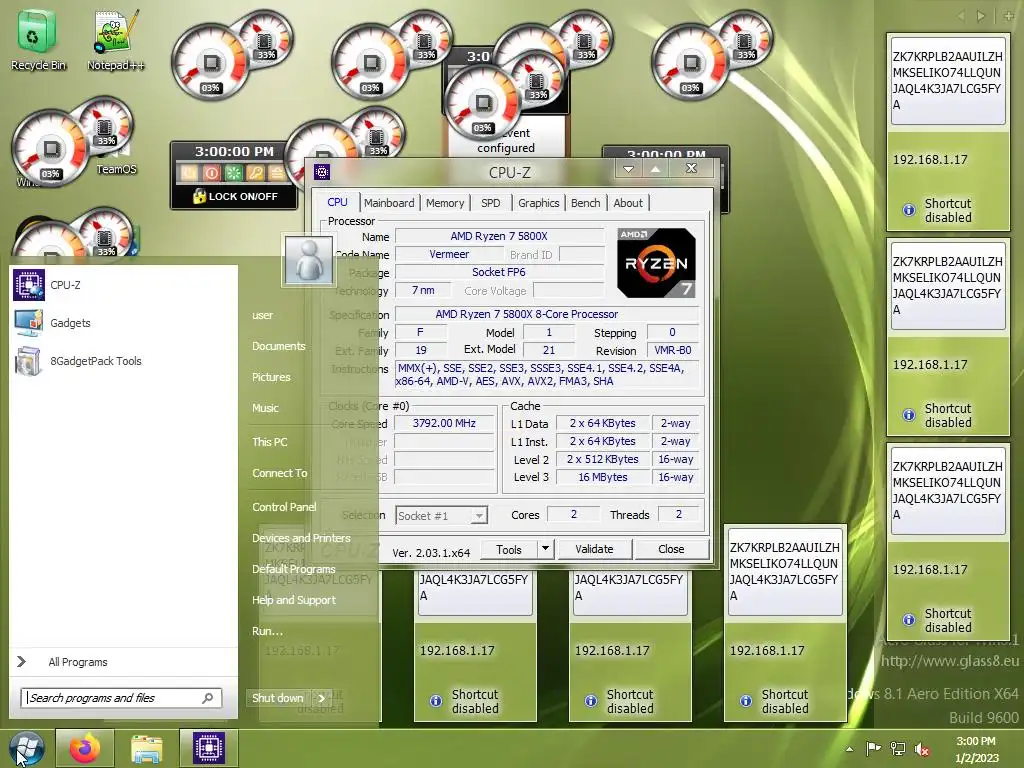Open the network tray icon
Screen dimensions: 1024x768
click(898, 749)
